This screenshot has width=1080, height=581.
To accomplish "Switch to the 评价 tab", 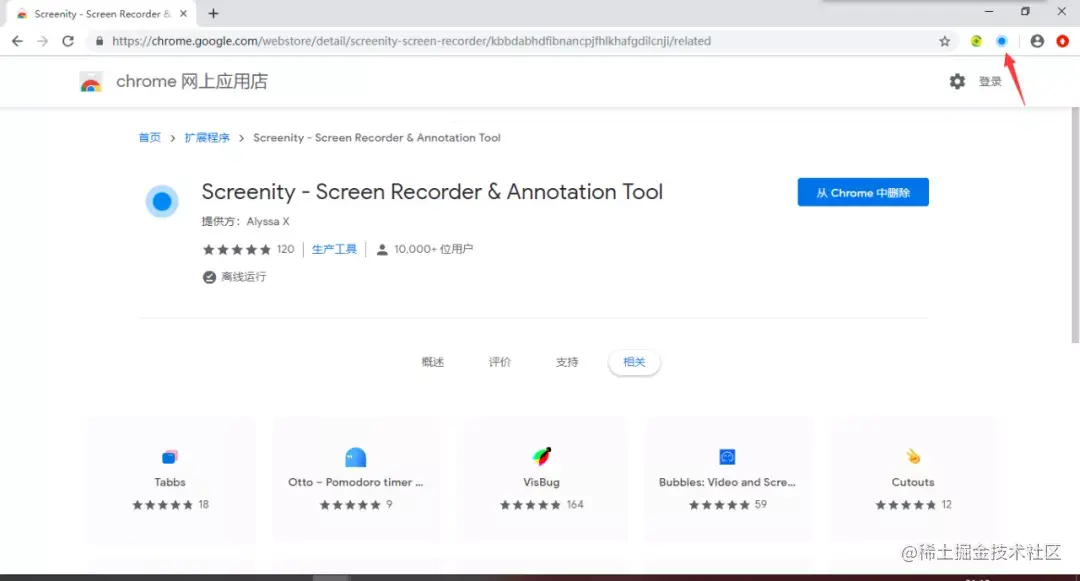I will pyautogui.click(x=500, y=362).
